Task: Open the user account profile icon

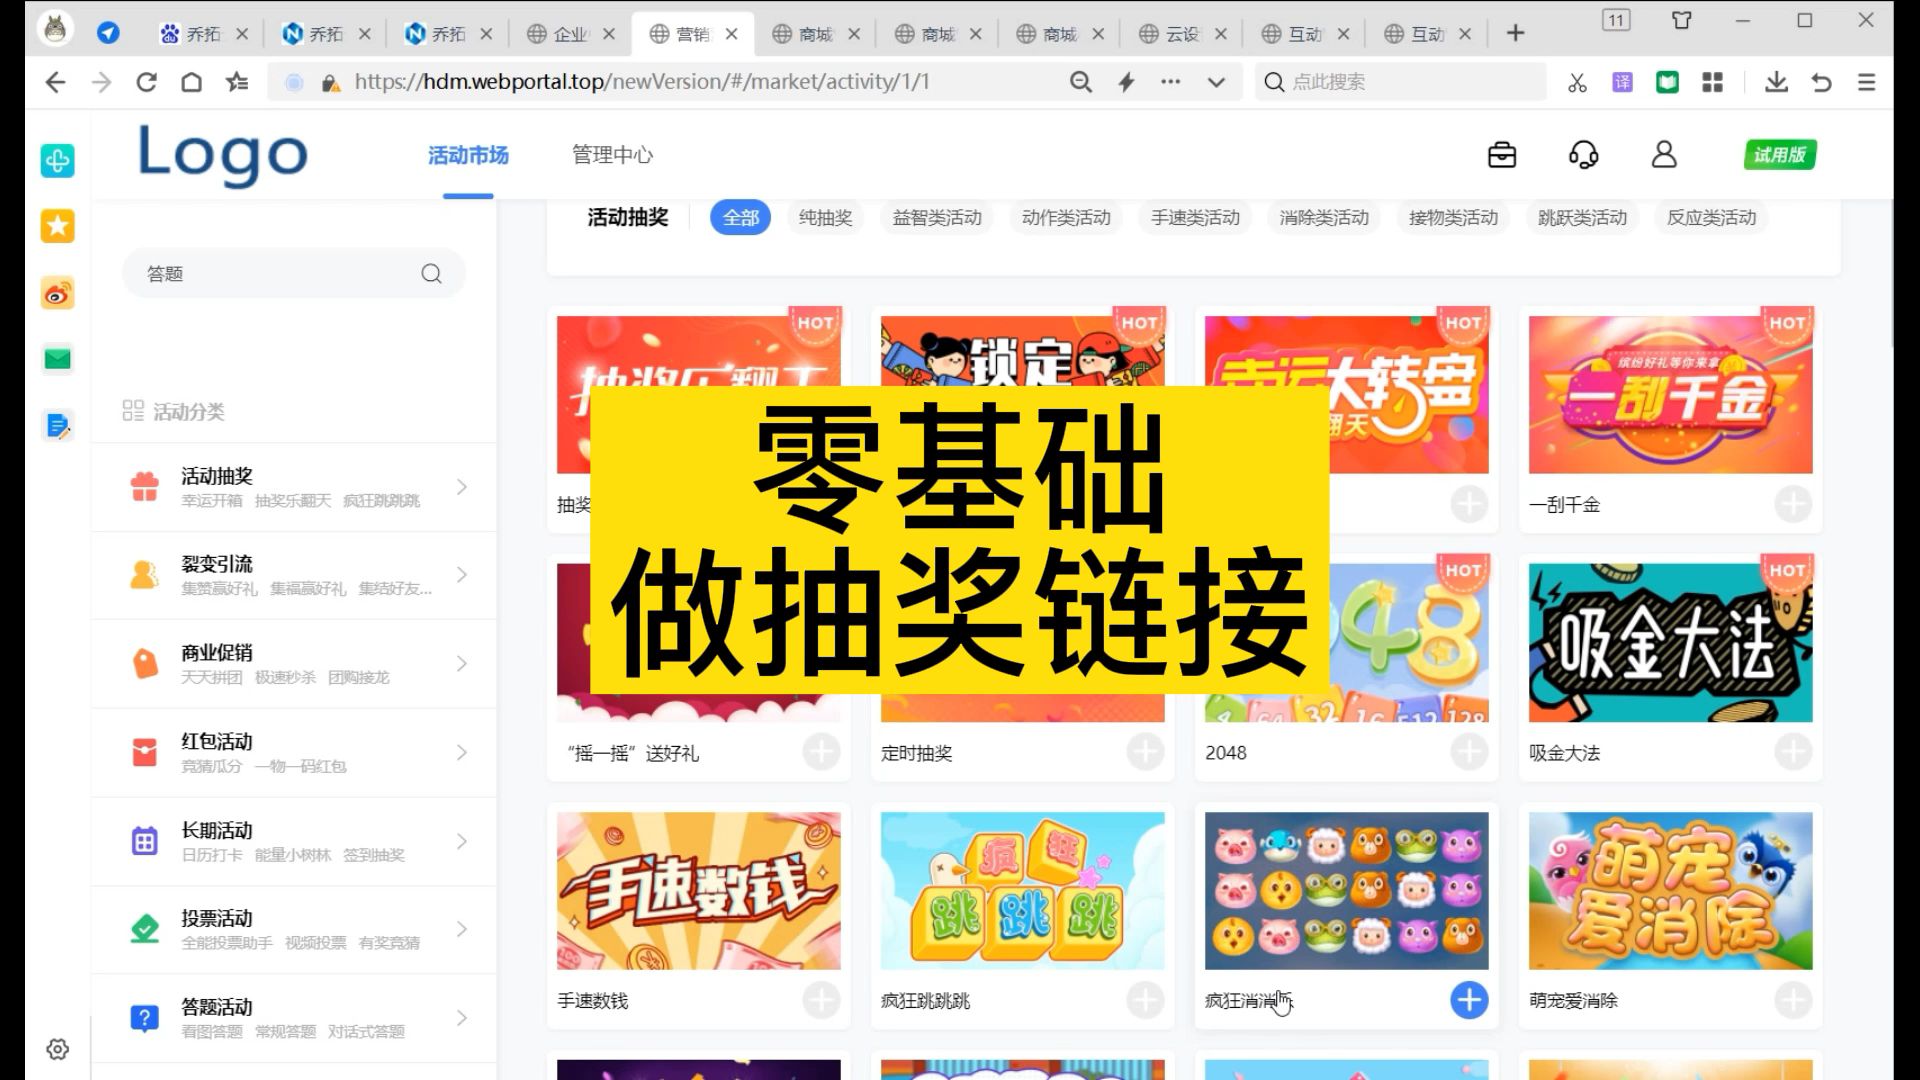Action: (1664, 155)
